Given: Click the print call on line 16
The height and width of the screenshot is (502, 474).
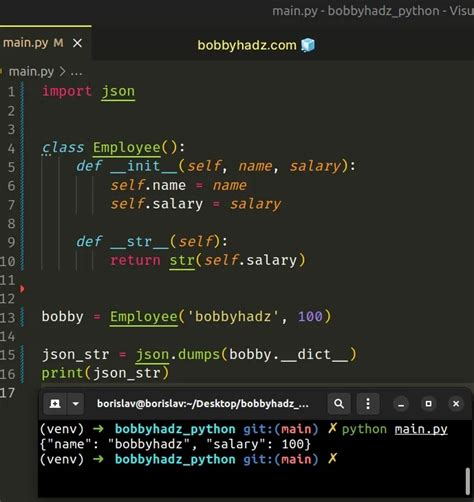Looking at the screenshot, I should click(105, 373).
